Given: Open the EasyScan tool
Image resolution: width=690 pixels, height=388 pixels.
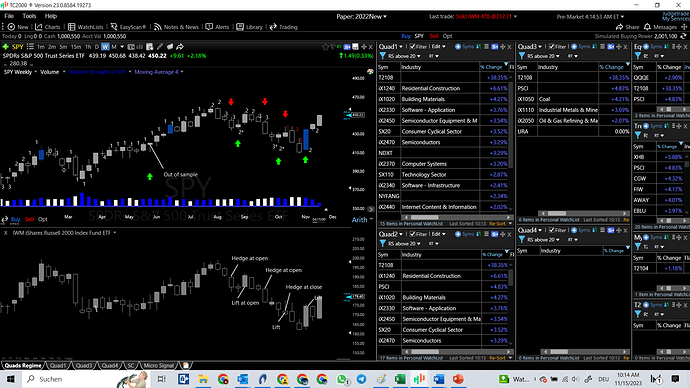Looking at the screenshot, I should 128,27.
